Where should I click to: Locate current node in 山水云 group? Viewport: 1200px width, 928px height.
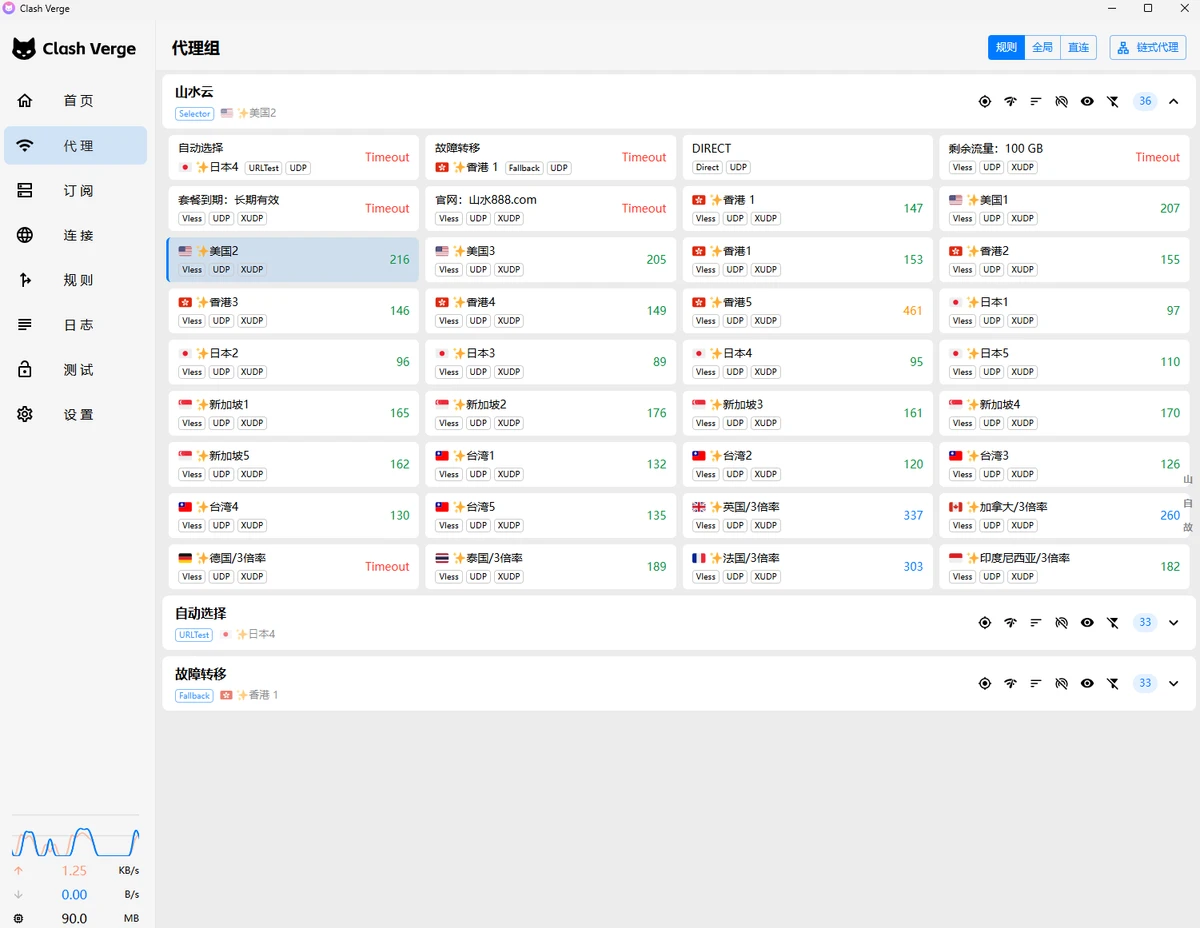point(985,101)
